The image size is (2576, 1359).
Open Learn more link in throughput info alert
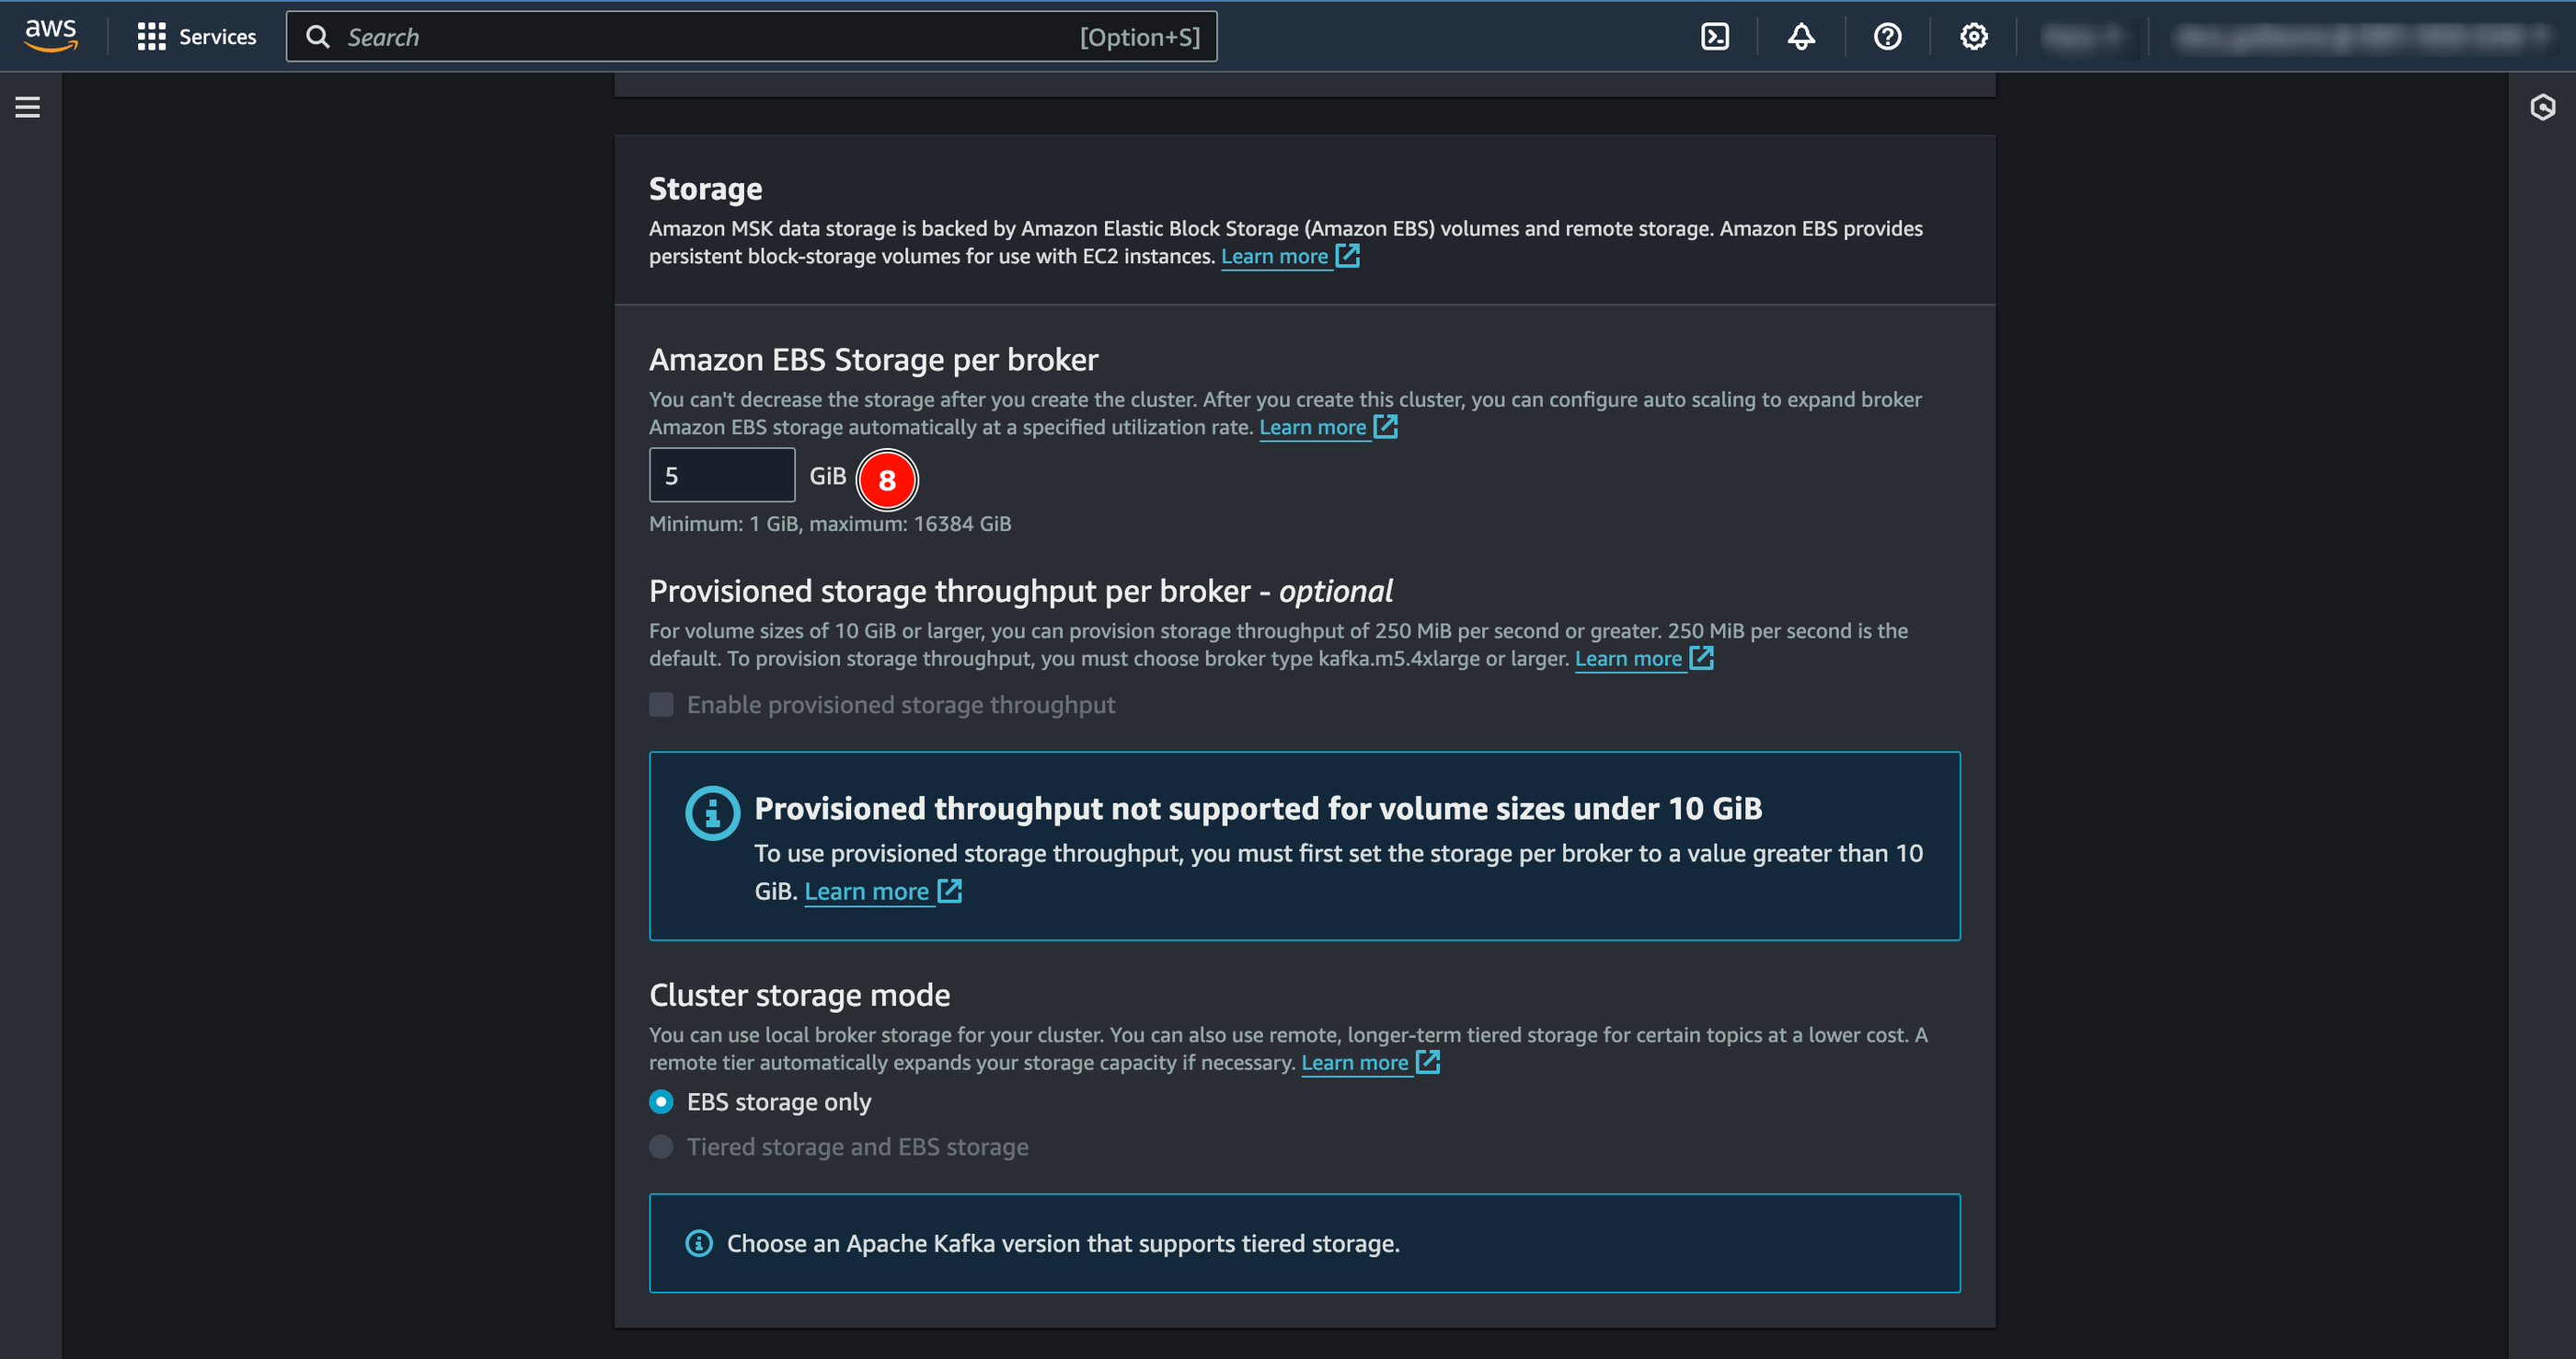[x=882, y=891]
